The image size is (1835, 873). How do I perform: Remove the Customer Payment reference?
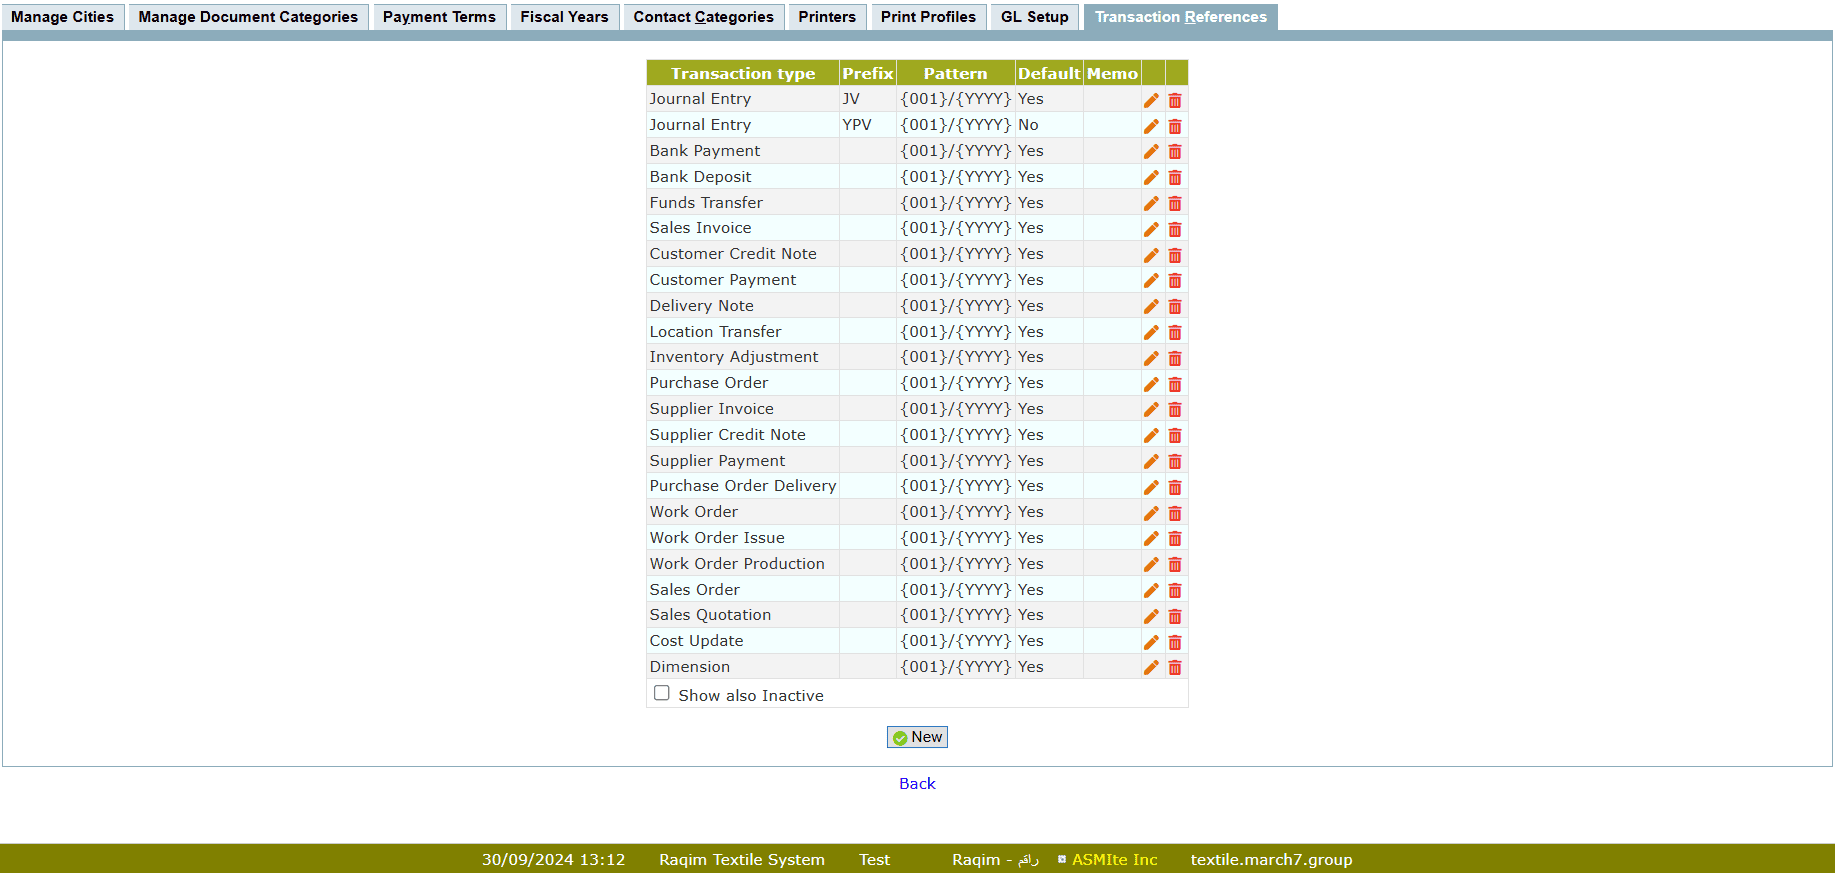(x=1175, y=281)
